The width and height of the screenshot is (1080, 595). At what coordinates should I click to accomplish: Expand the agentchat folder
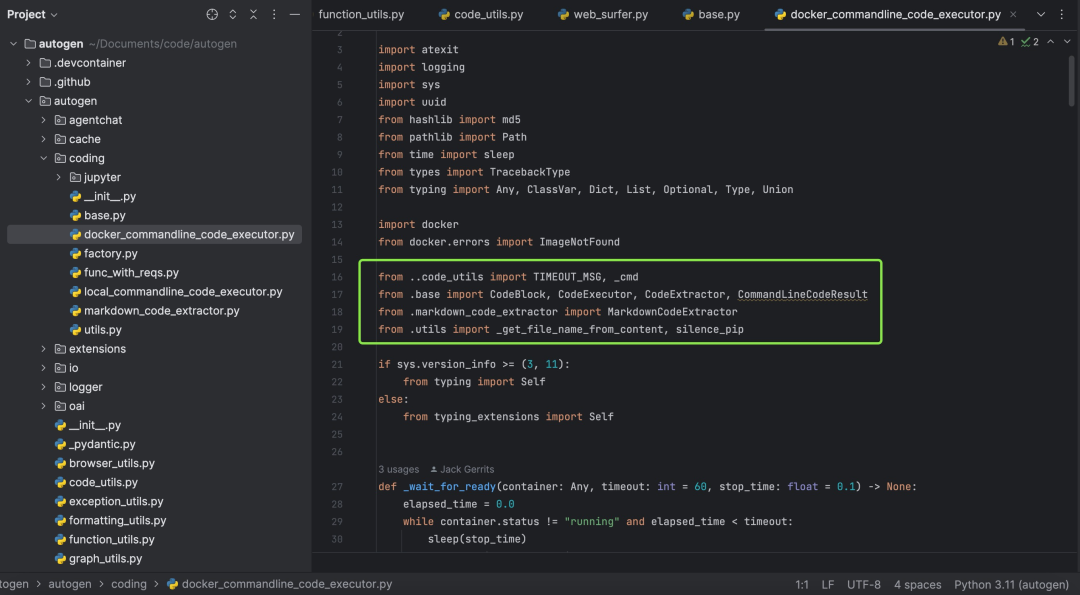[x=44, y=120]
